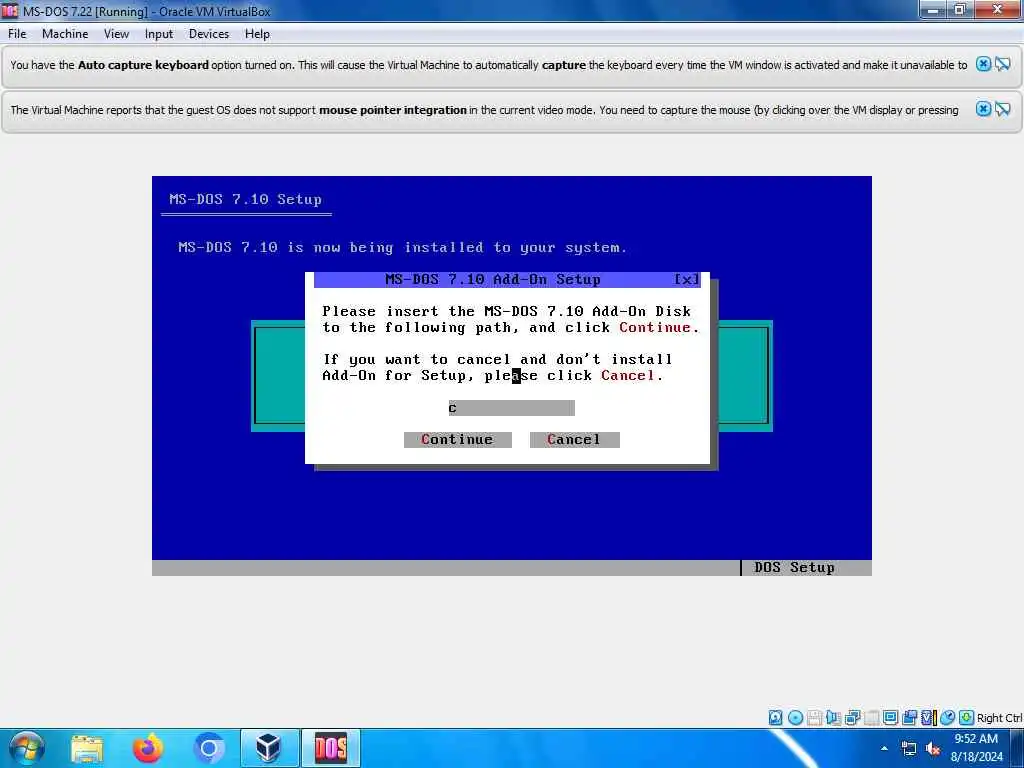The width and height of the screenshot is (1024, 768).
Task: Close the Add-On Setup dialog via [x]
Action: [686, 280]
